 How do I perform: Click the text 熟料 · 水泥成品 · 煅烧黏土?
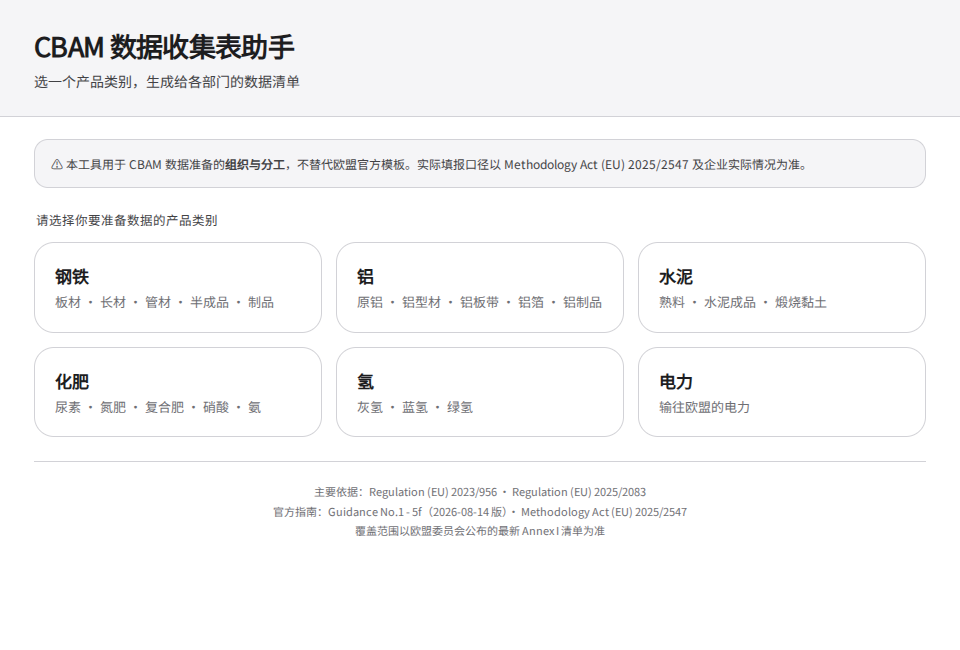[x=743, y=302]
